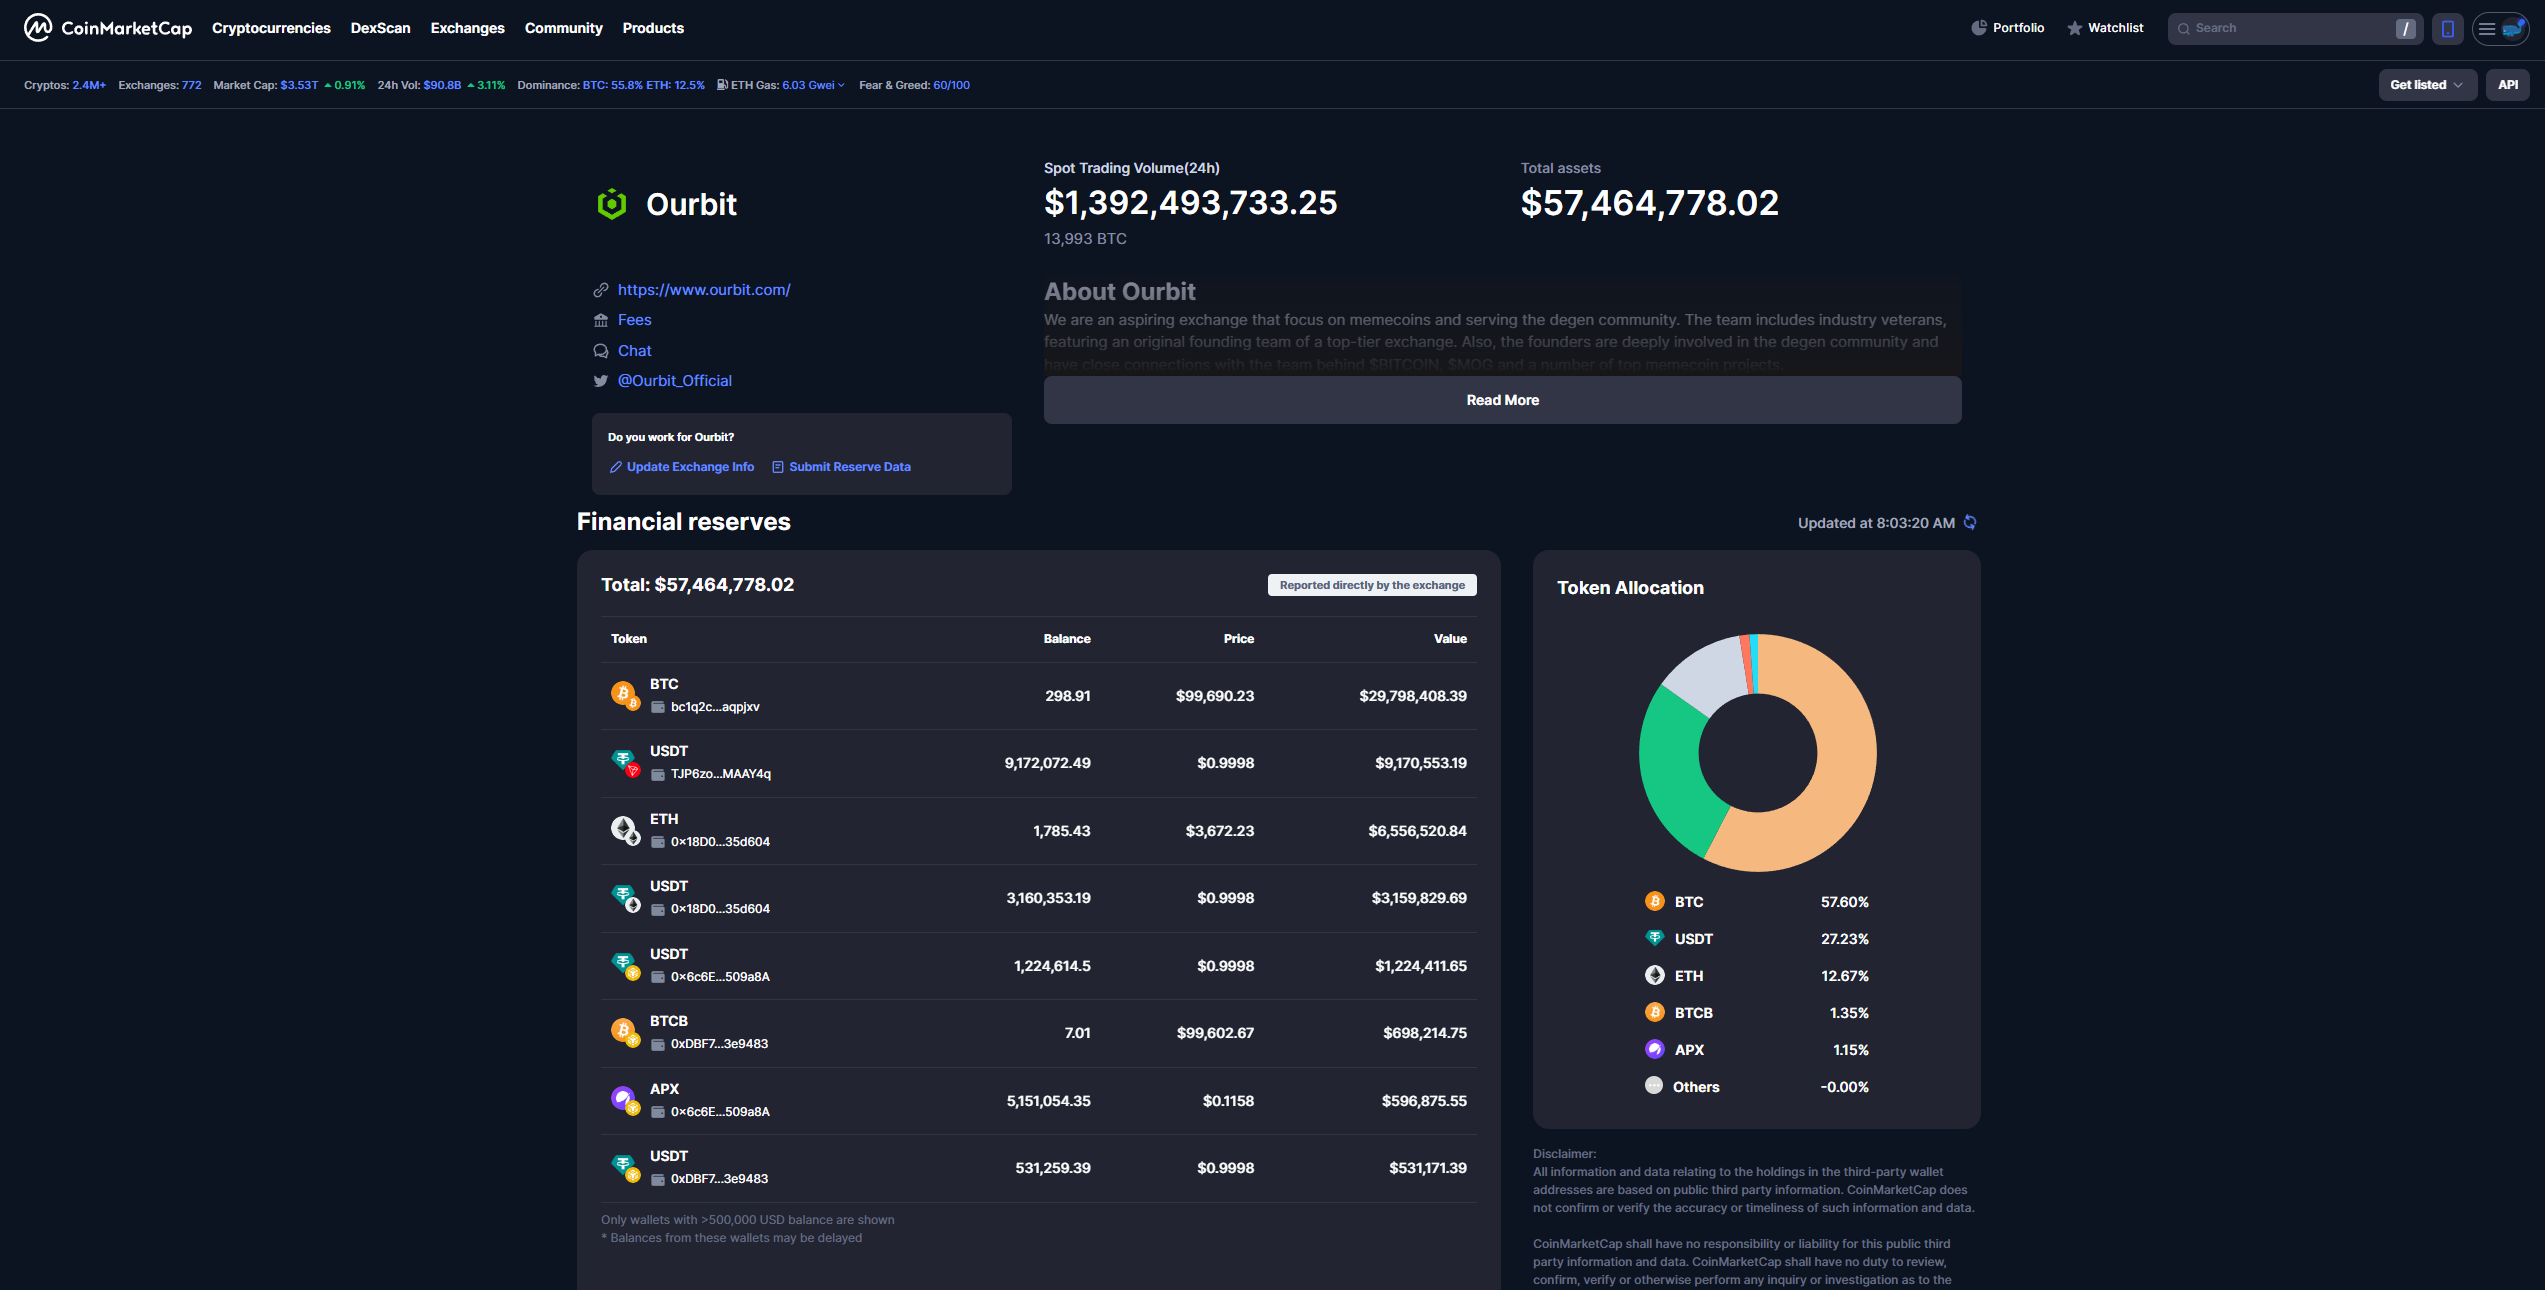
Task: Click the USDT icon in Token Allocation legend
Action: pos(1655,938)
